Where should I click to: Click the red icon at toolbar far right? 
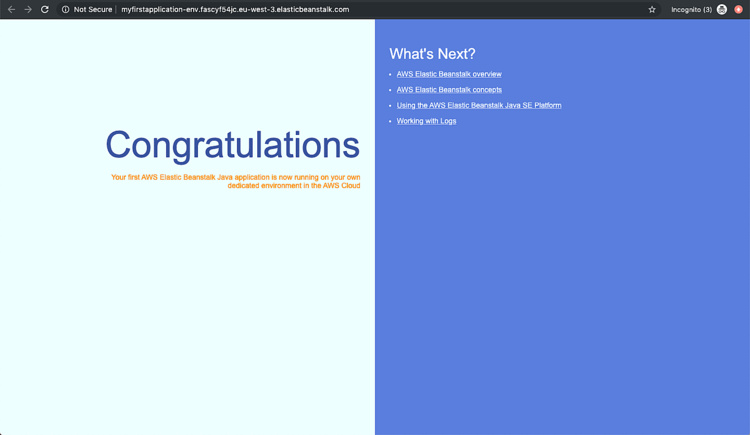[739, 9]
